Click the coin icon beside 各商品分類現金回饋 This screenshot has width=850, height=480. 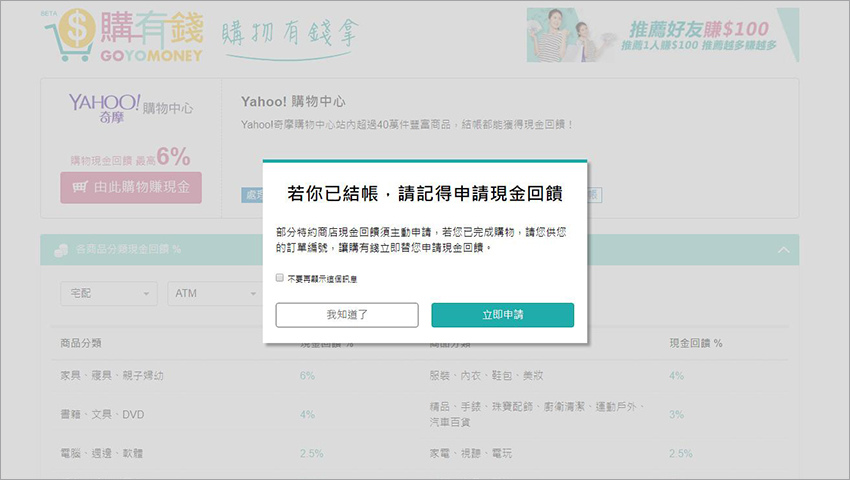pyautogui.click(x=61, y=250)
